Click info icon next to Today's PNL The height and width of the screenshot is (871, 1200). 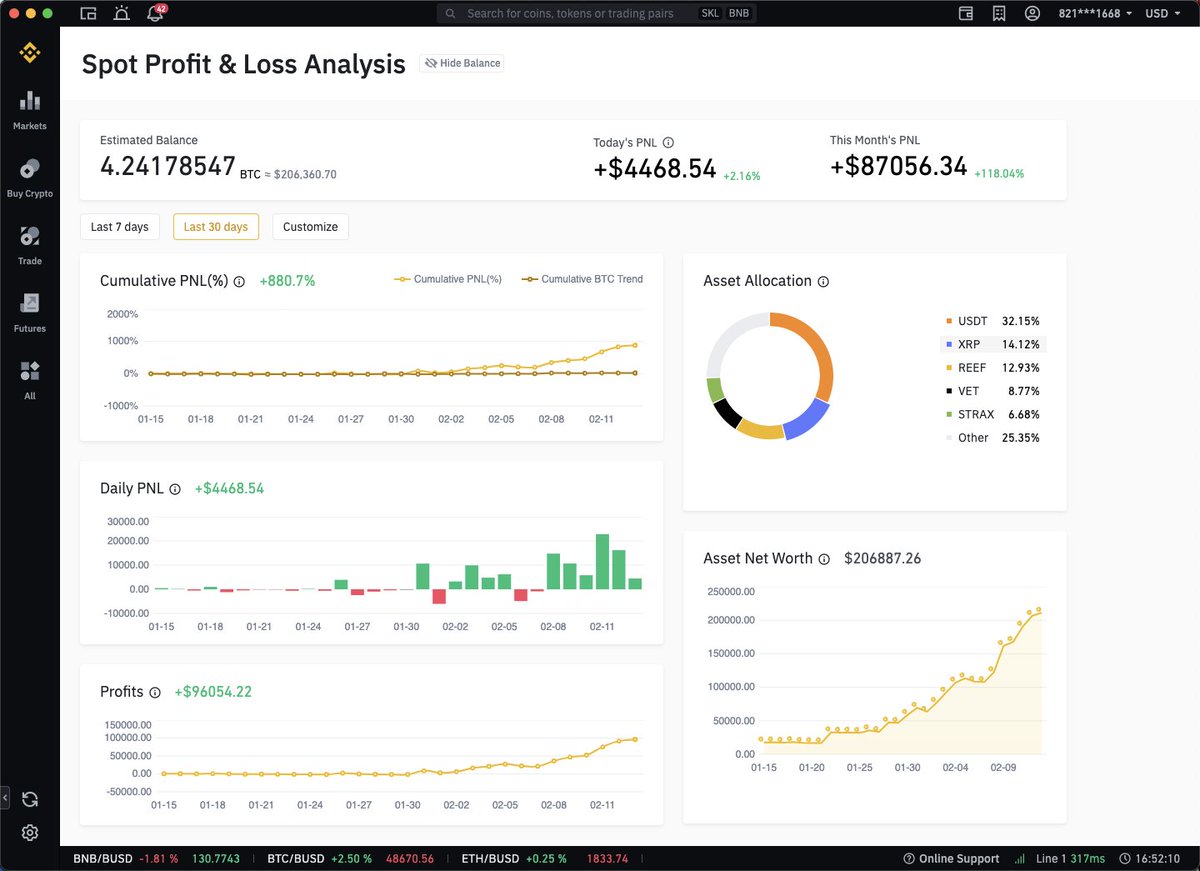click(x=668, y=143)
